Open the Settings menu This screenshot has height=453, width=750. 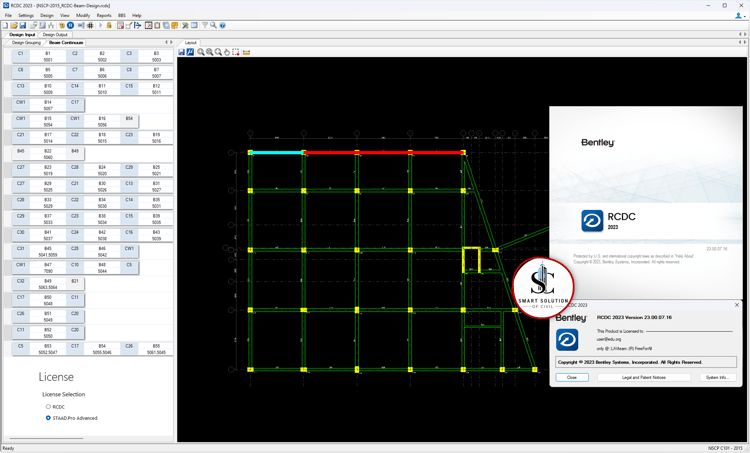26,15
